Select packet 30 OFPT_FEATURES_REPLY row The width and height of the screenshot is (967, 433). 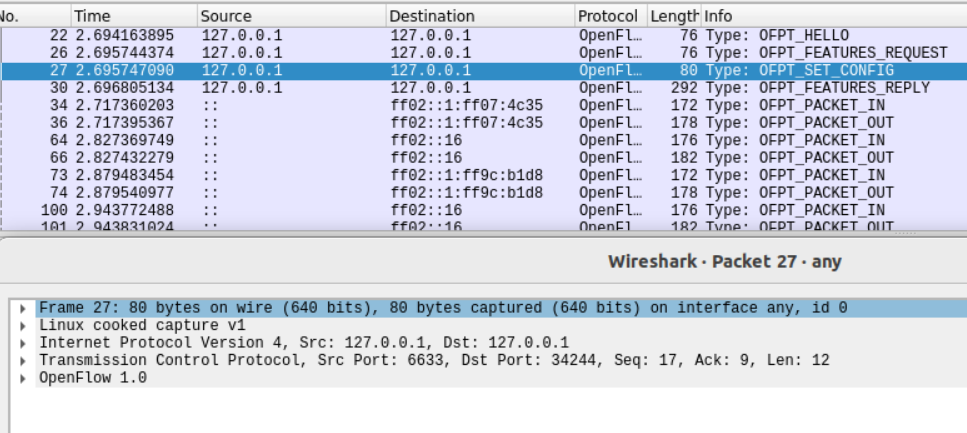tap(480, 88)
